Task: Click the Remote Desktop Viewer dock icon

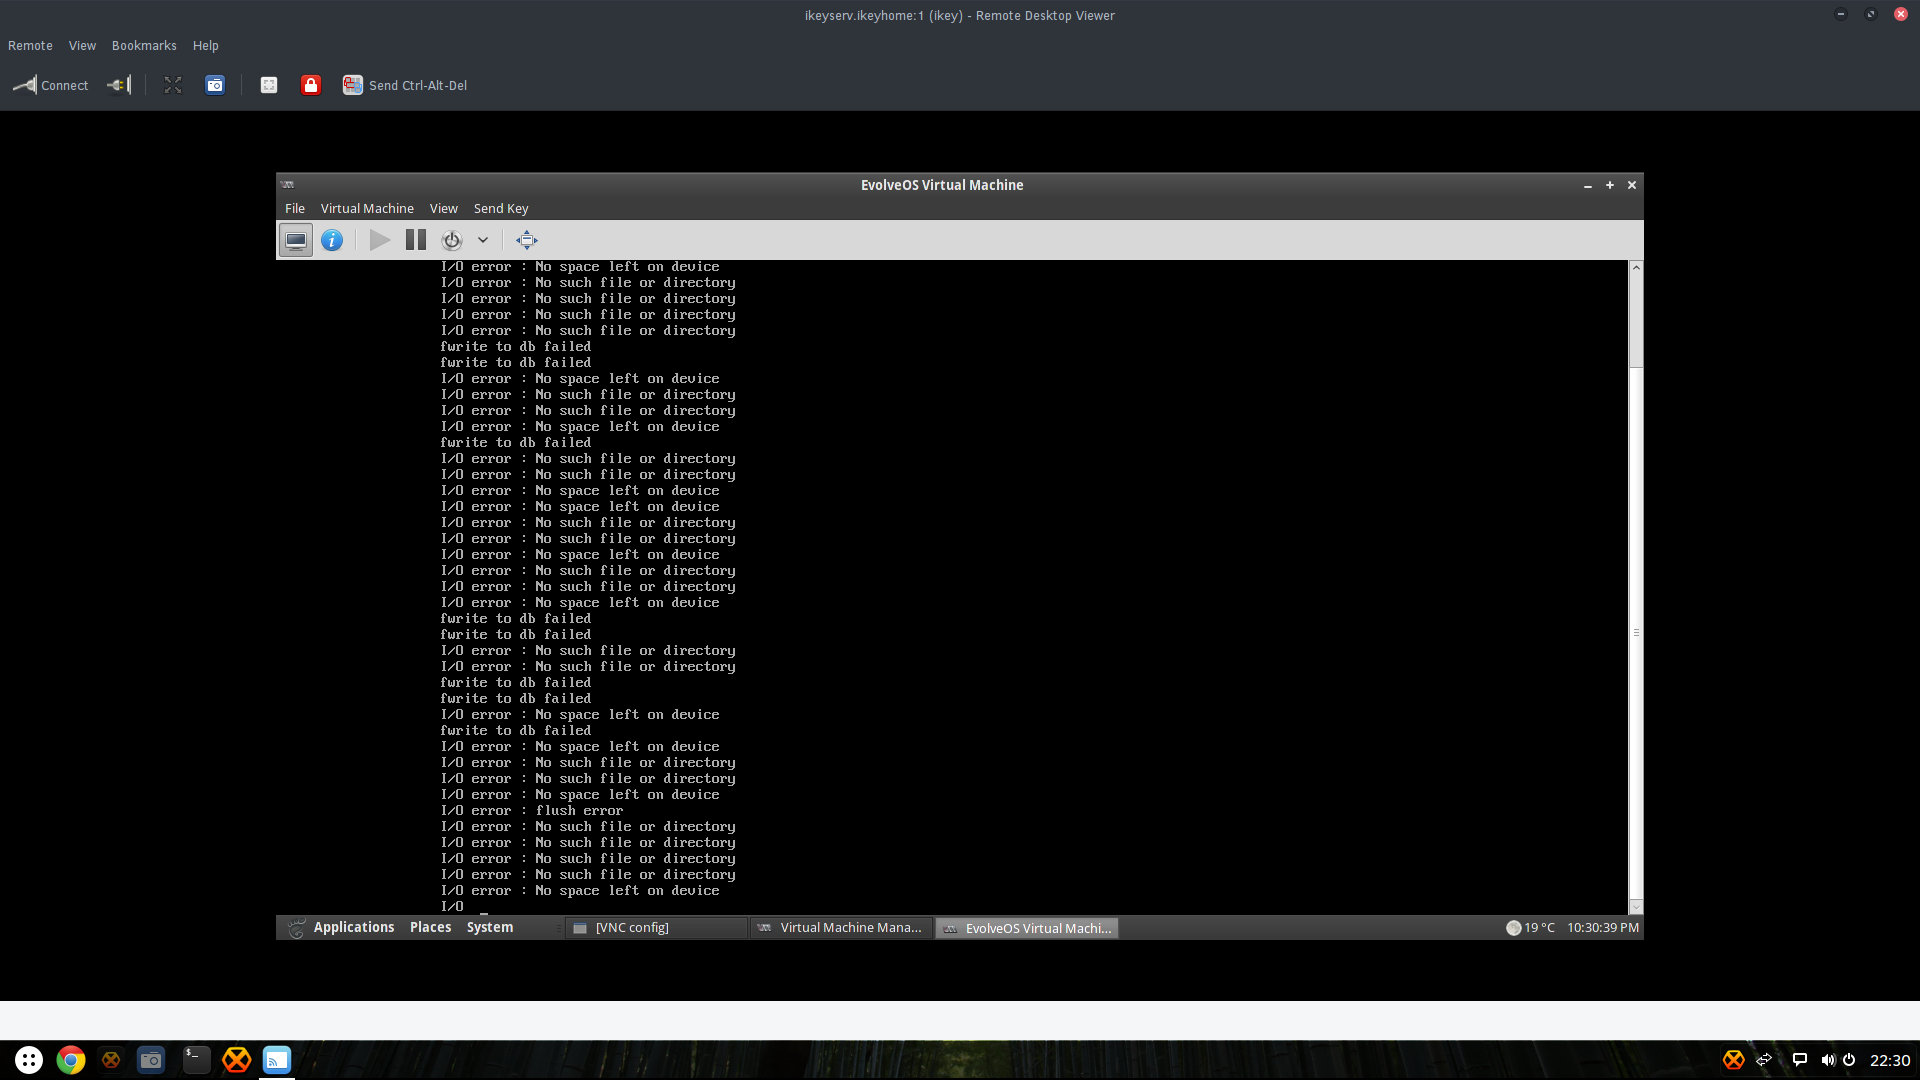Action: [277, 1060]
